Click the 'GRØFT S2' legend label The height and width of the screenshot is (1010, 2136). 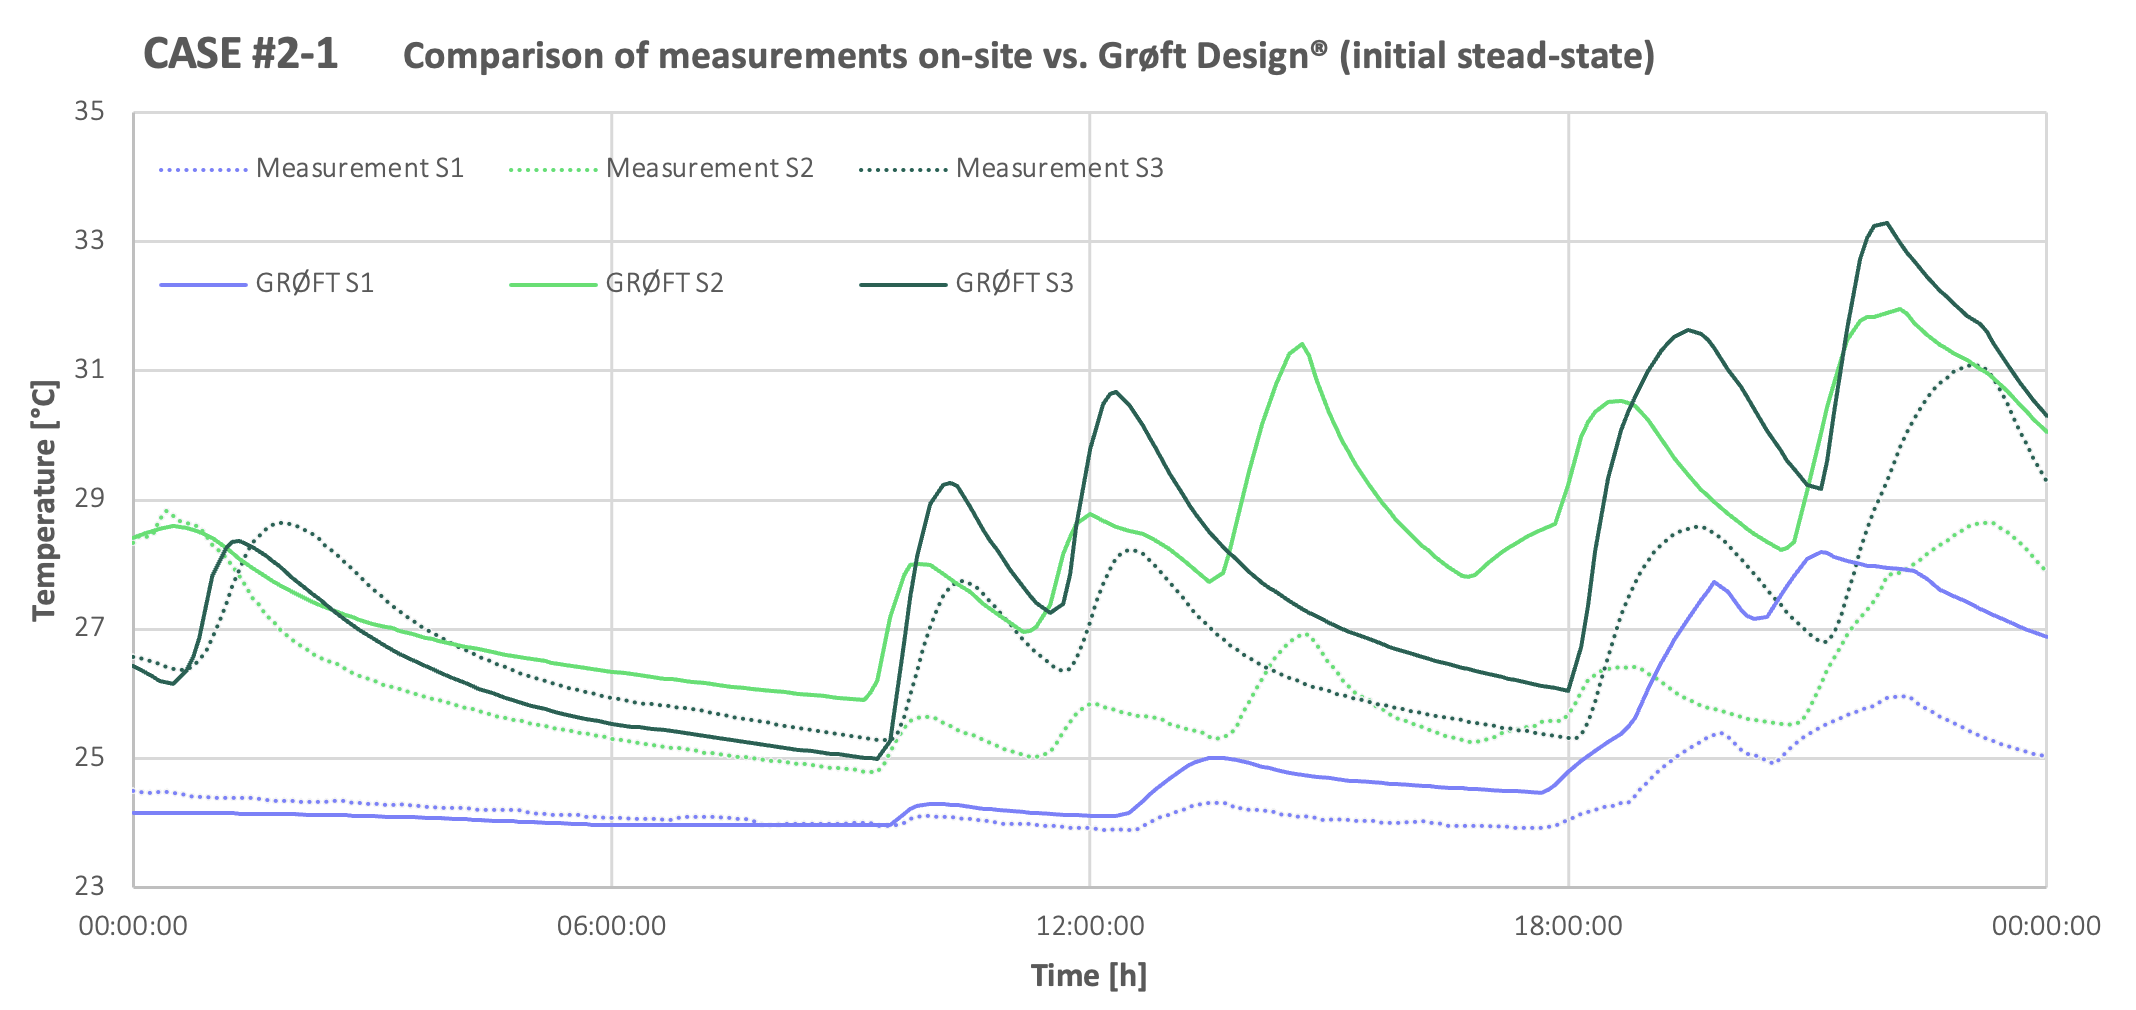click(x=665, y=283)
